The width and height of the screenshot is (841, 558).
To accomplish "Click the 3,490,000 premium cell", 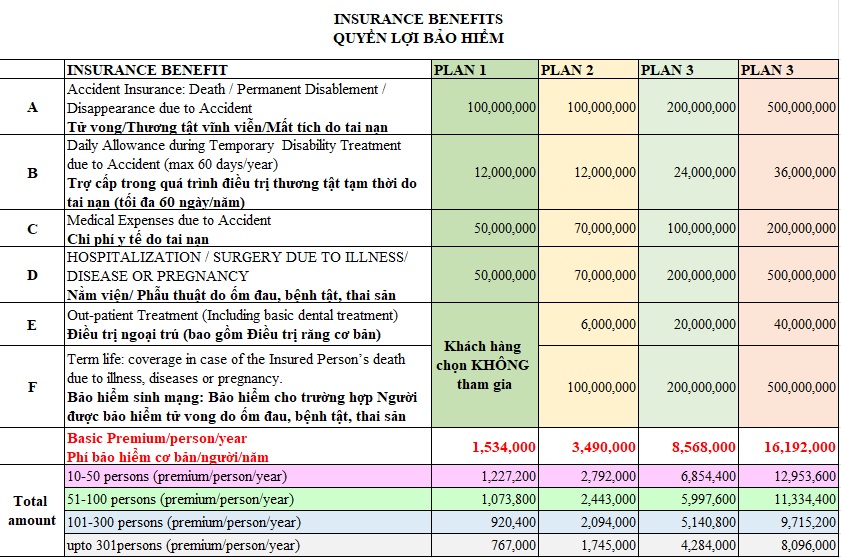I will point(602,447).
